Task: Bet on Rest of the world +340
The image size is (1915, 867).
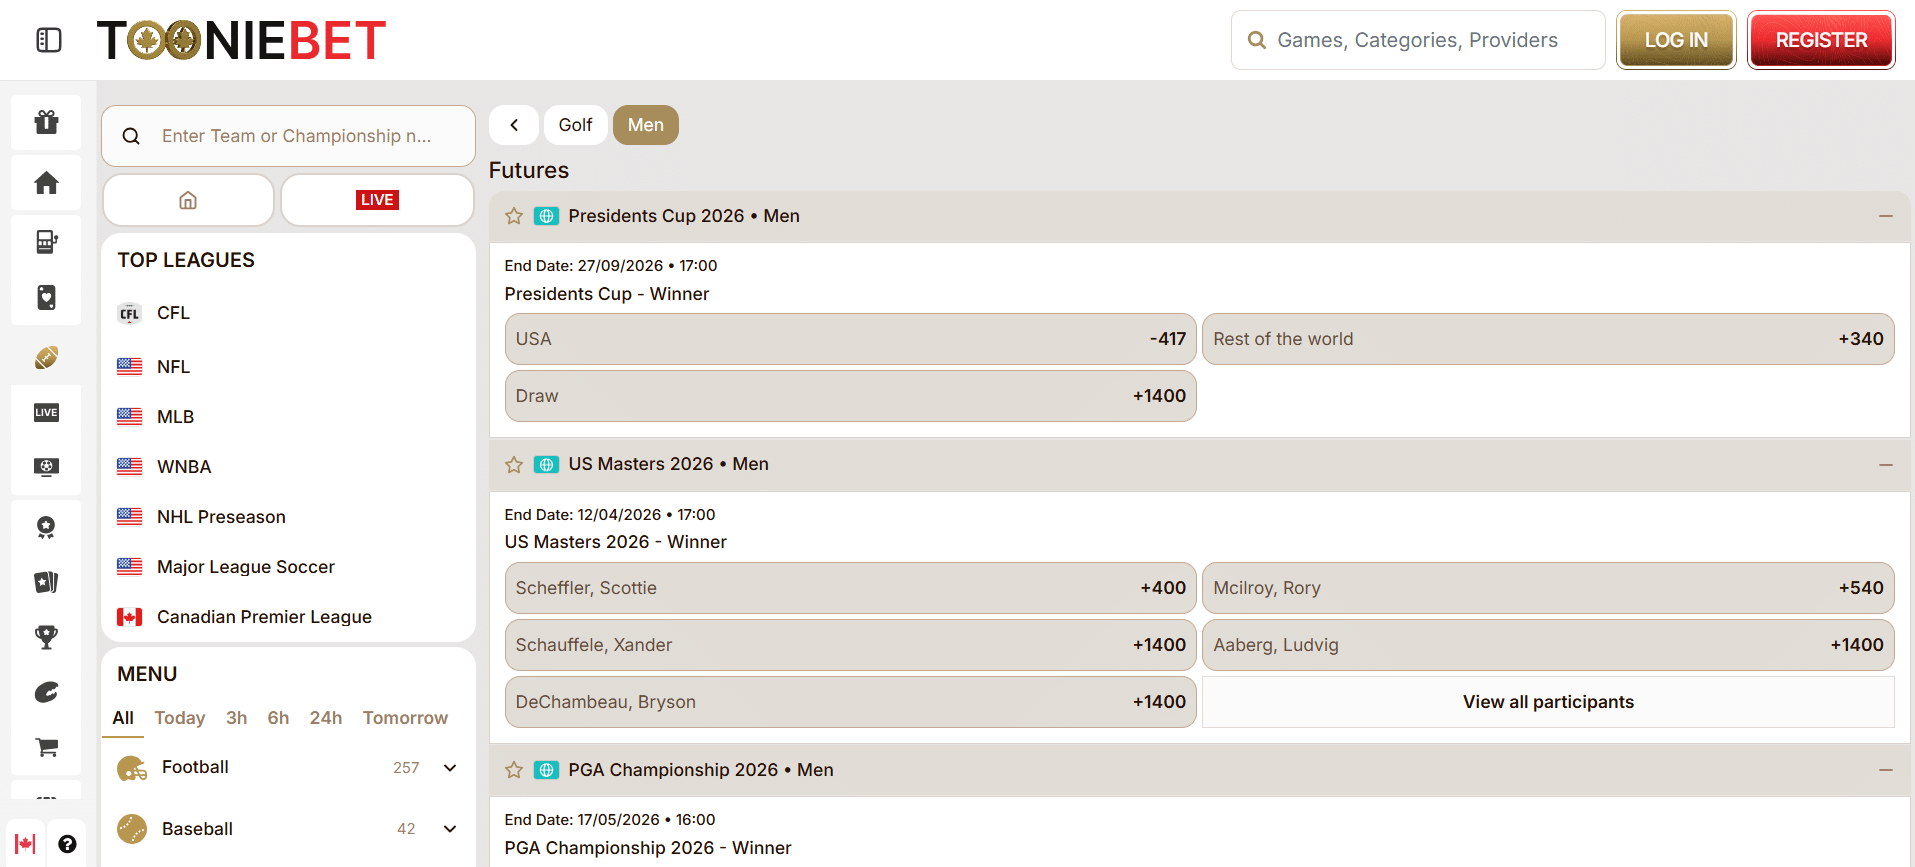Action: pos(1548,339)
